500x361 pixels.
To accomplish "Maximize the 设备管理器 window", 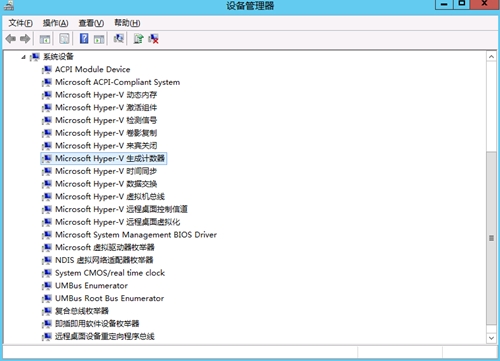I will (462, 4).
